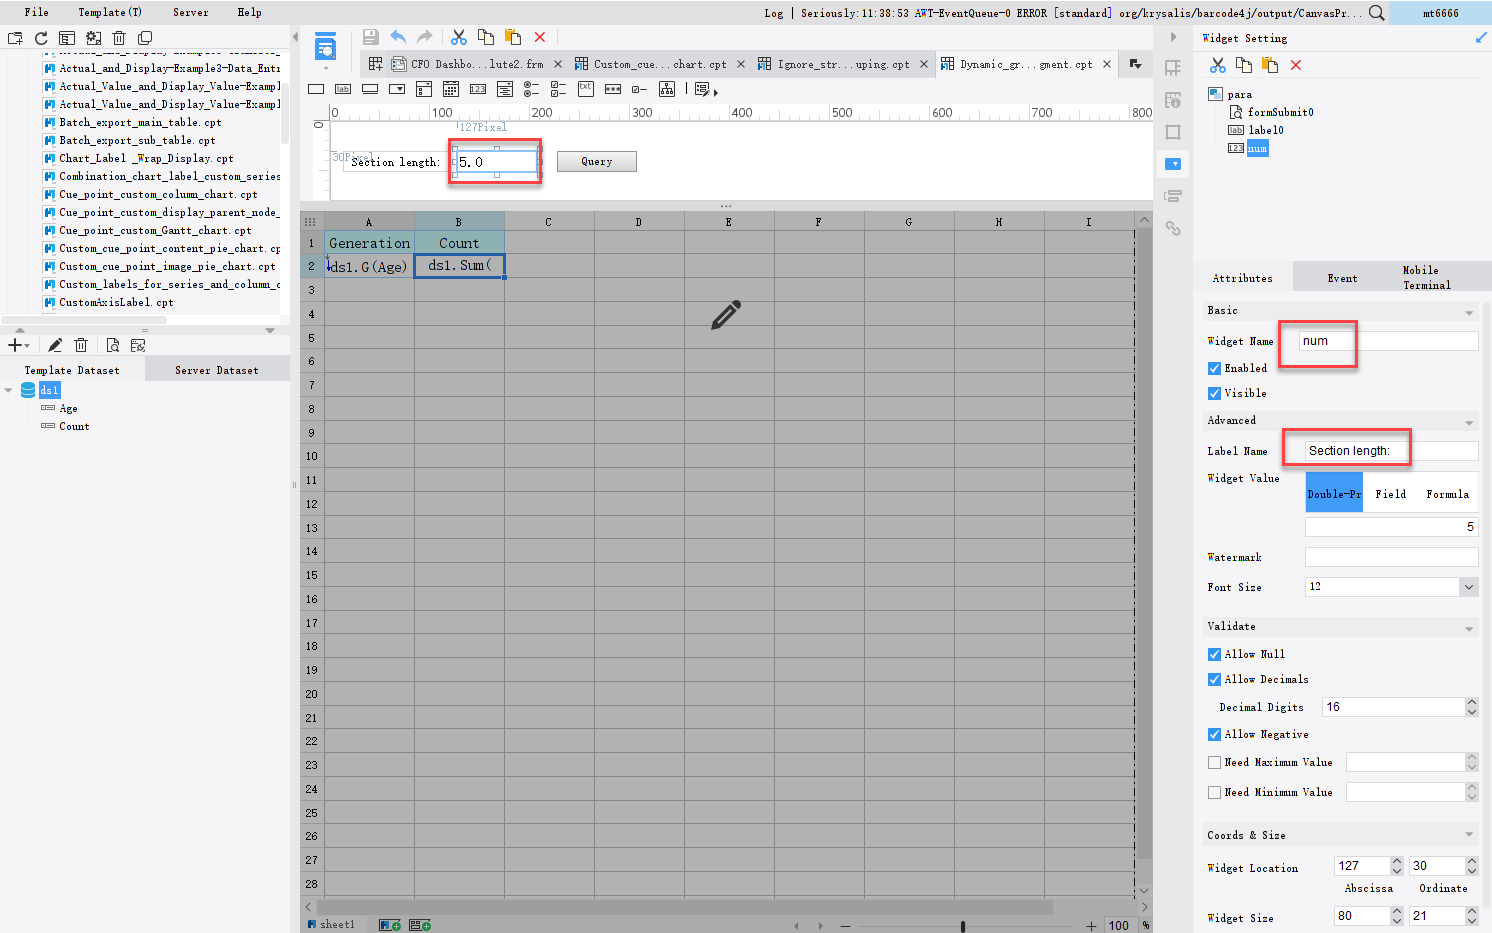The width and height of the screenshot is (1492, 933).
Task: Delete dataset using trash icon
Action: (x=81, y=344)
